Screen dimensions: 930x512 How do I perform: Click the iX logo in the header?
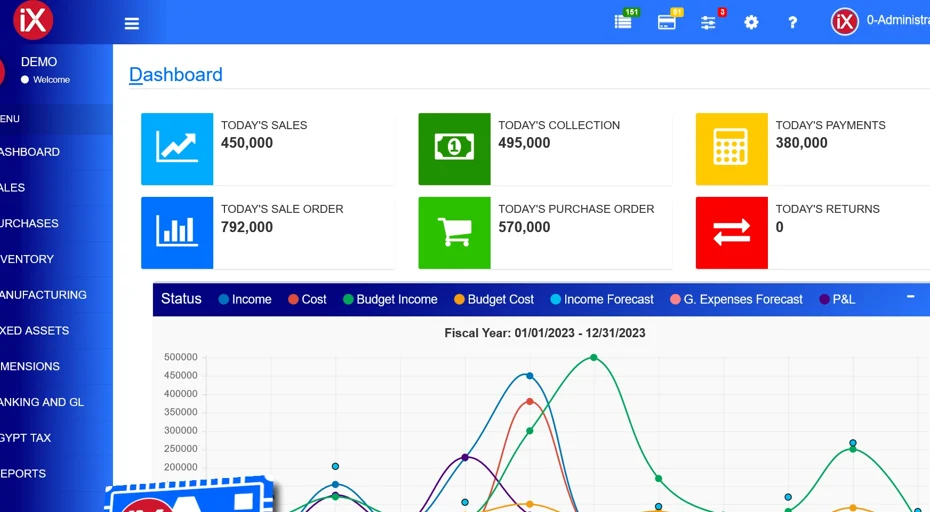pyautogui.click(x=33, y=20)
